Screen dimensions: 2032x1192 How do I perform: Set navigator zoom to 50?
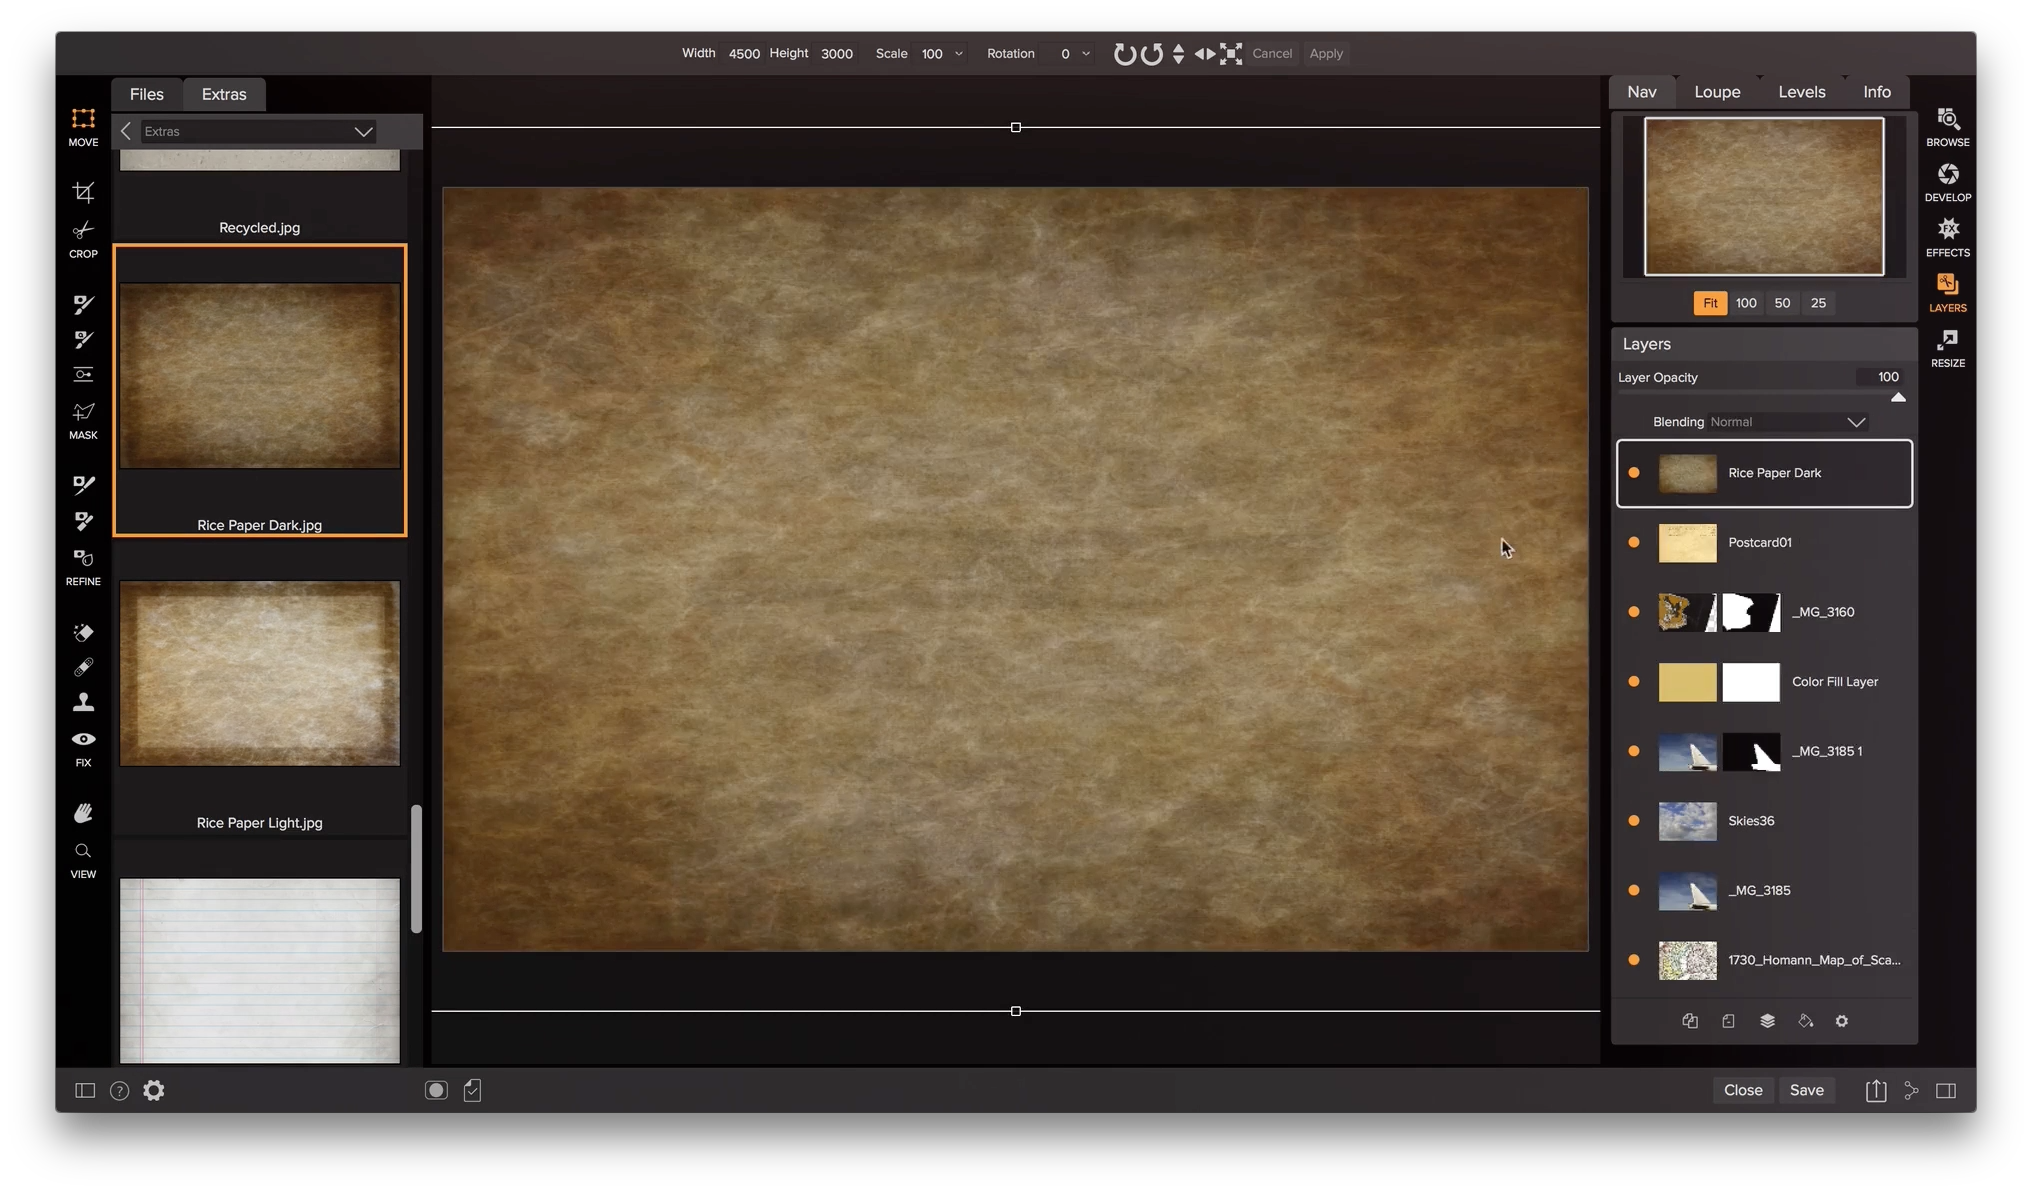coord(1782,303)
